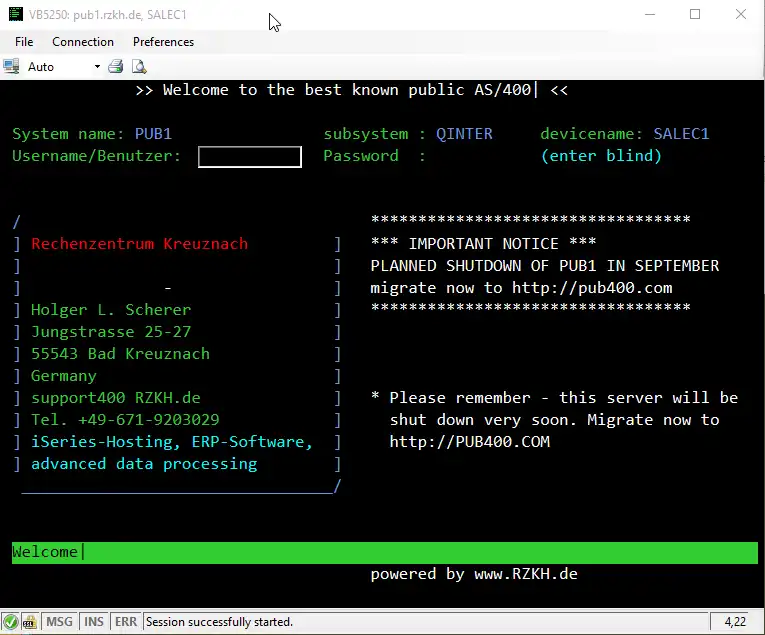The image size is (765, 635).
Task: Click '55543 Bad Kreuznach' line
Action: [120, 354]
